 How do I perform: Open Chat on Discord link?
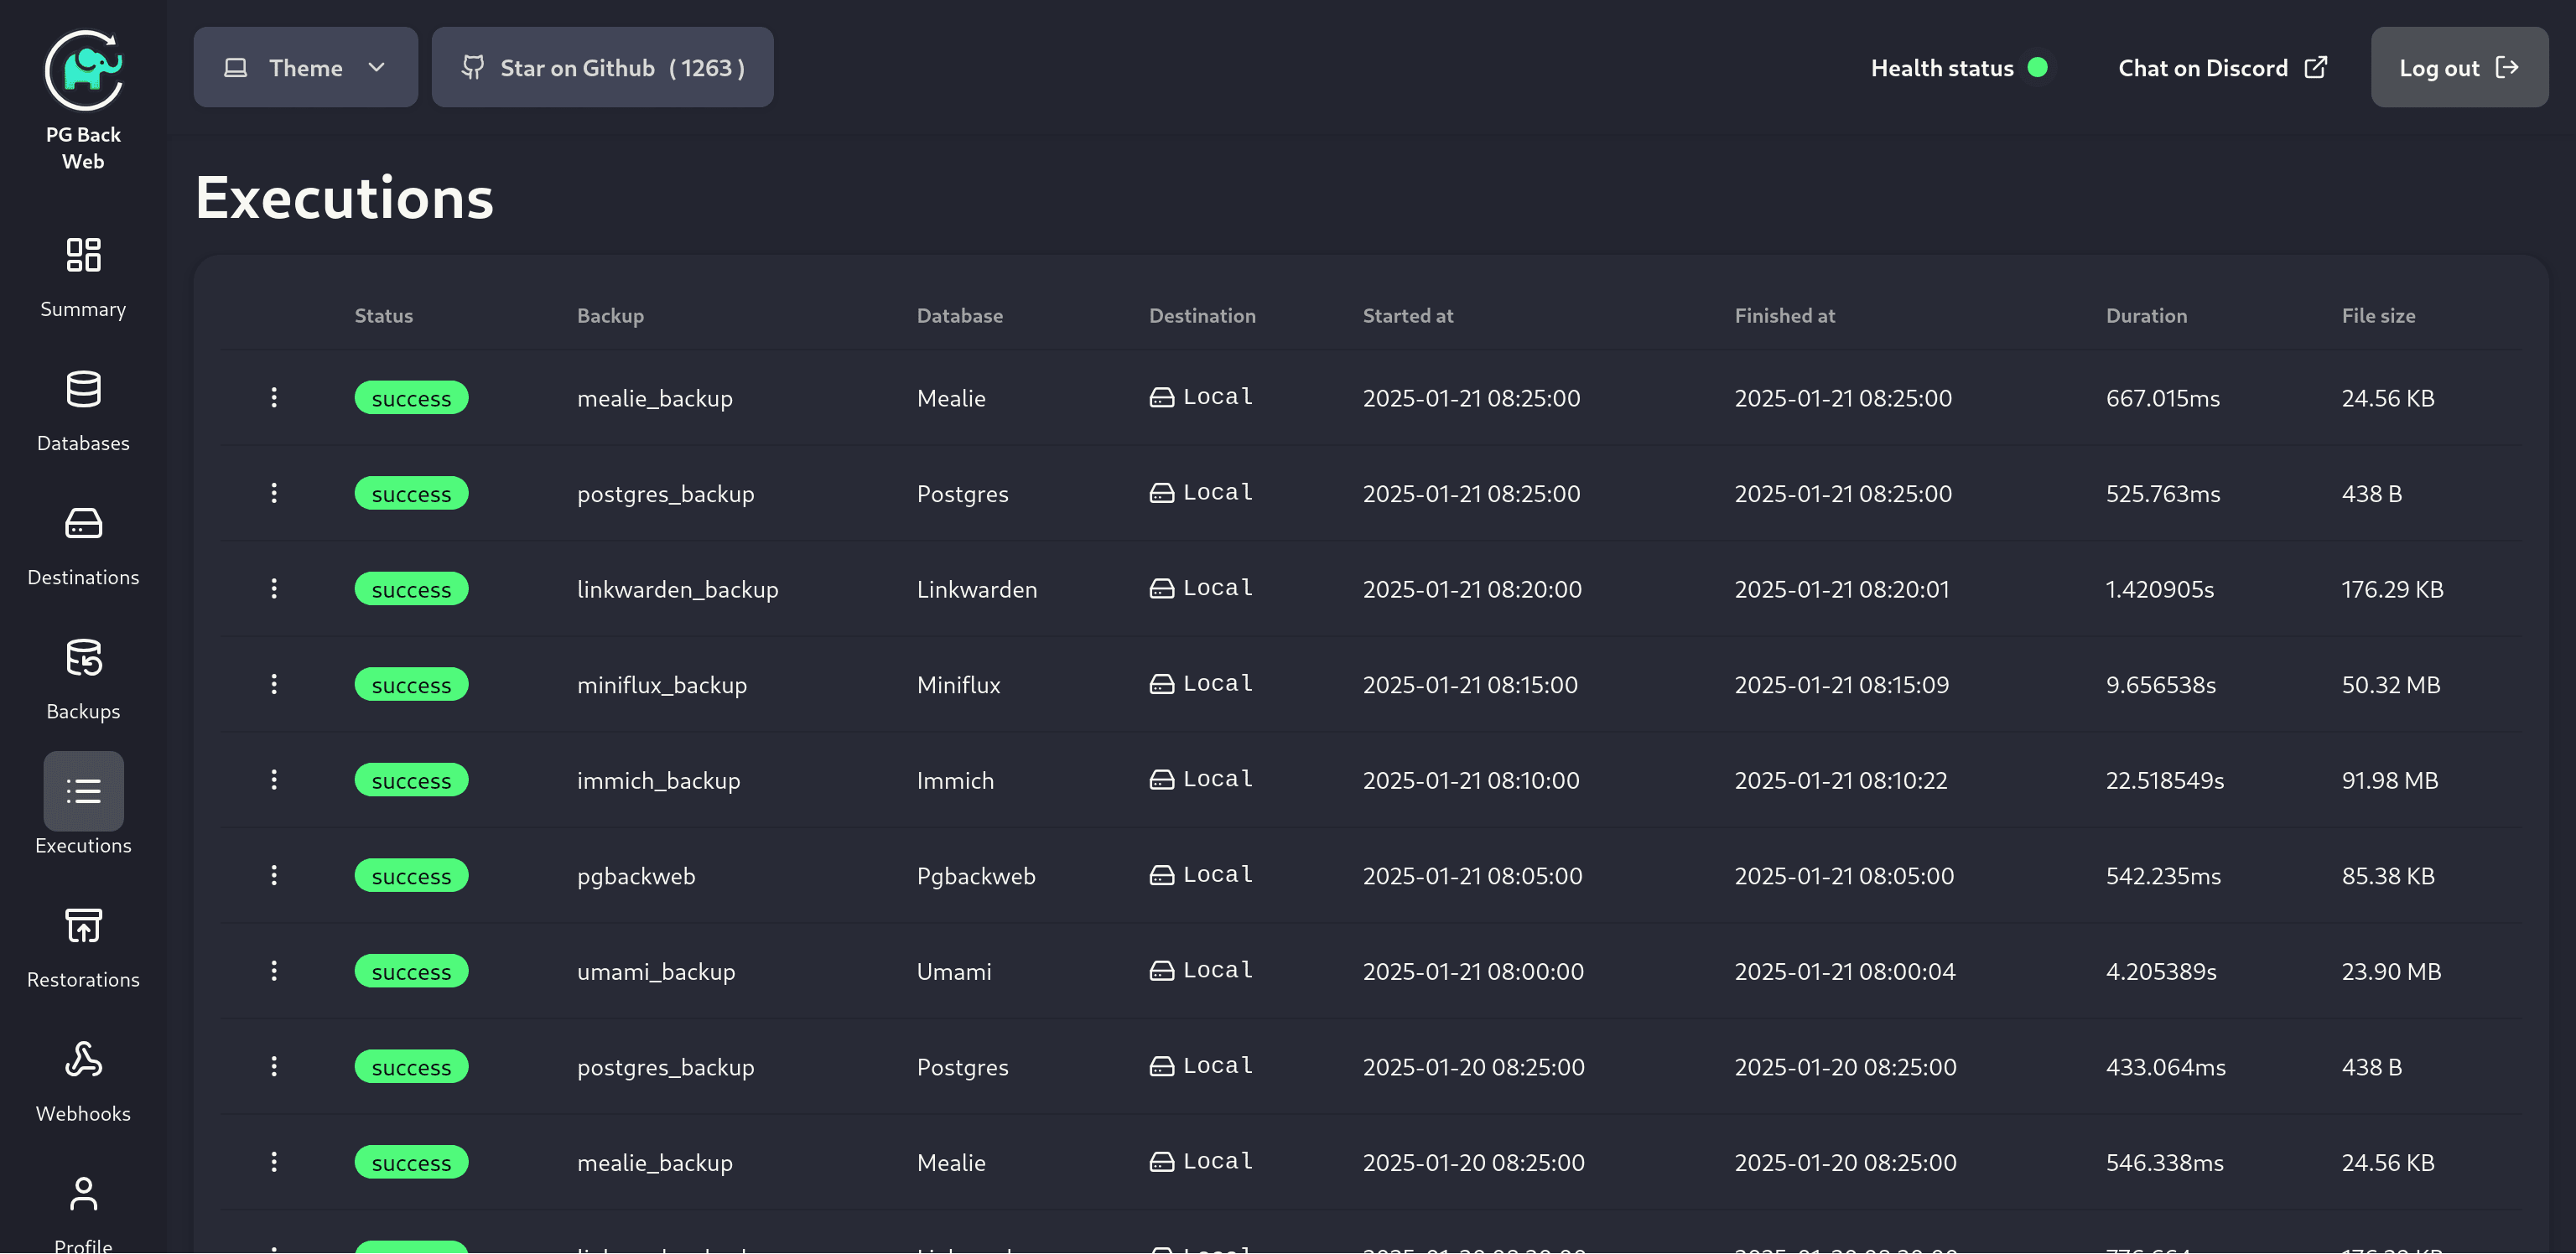pos(2222,67)
